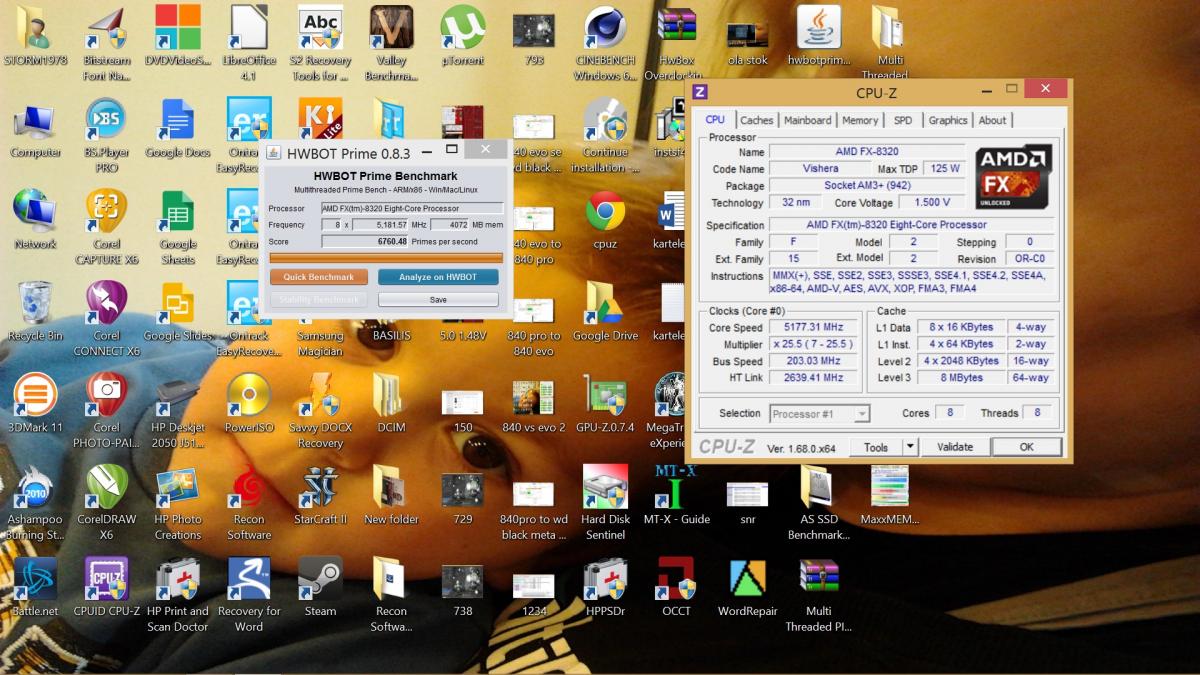
Task: Click the Validate button in CPU-Z
Action: pos(955,447)
